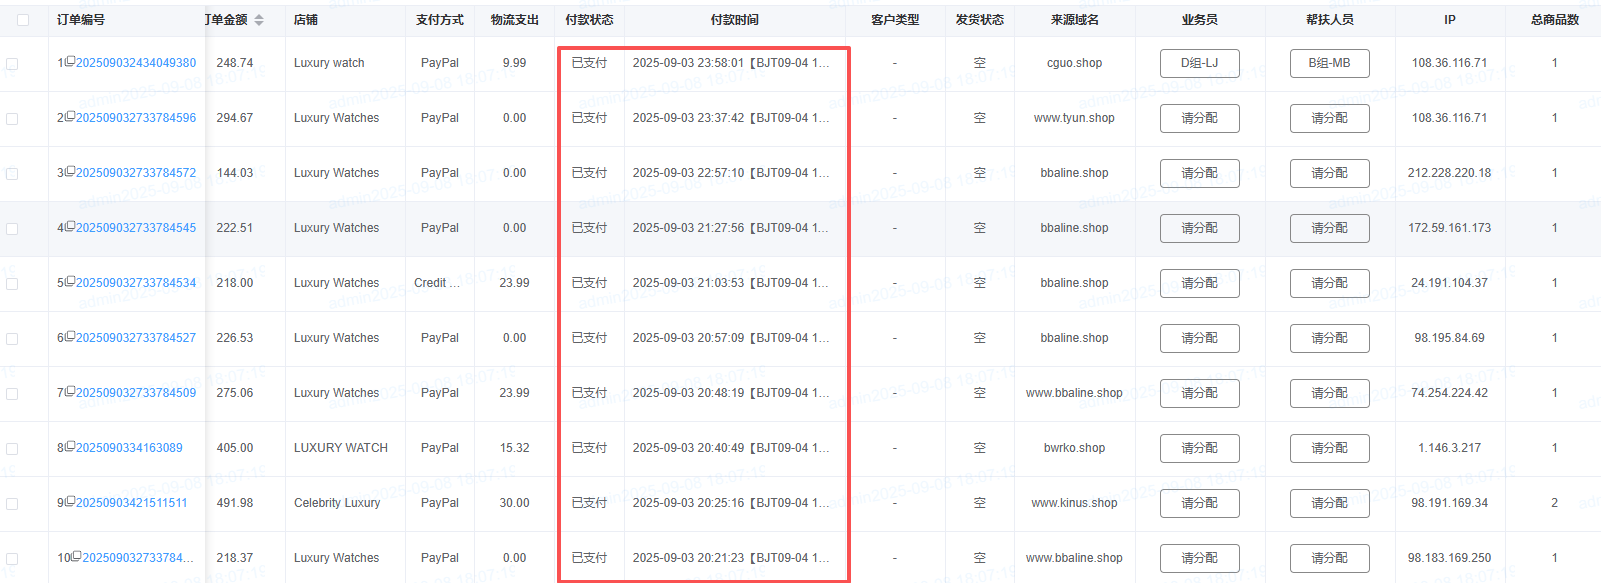Open 帮扶人员 assignment B组-MB in row 1
The image size is (1601, 583).
(x=1329, y=63)
